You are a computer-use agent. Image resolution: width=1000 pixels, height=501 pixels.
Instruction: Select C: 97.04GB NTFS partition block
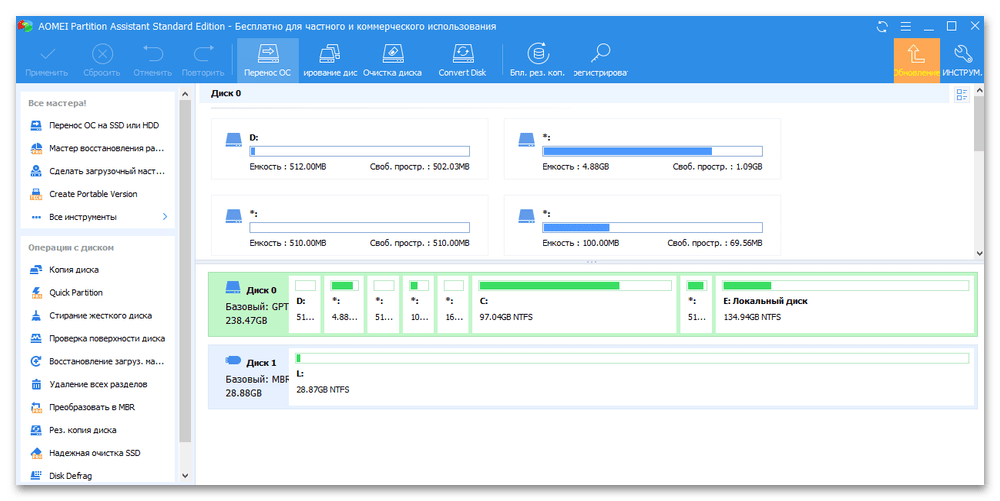pyautogui.click(x=574, y=305)
